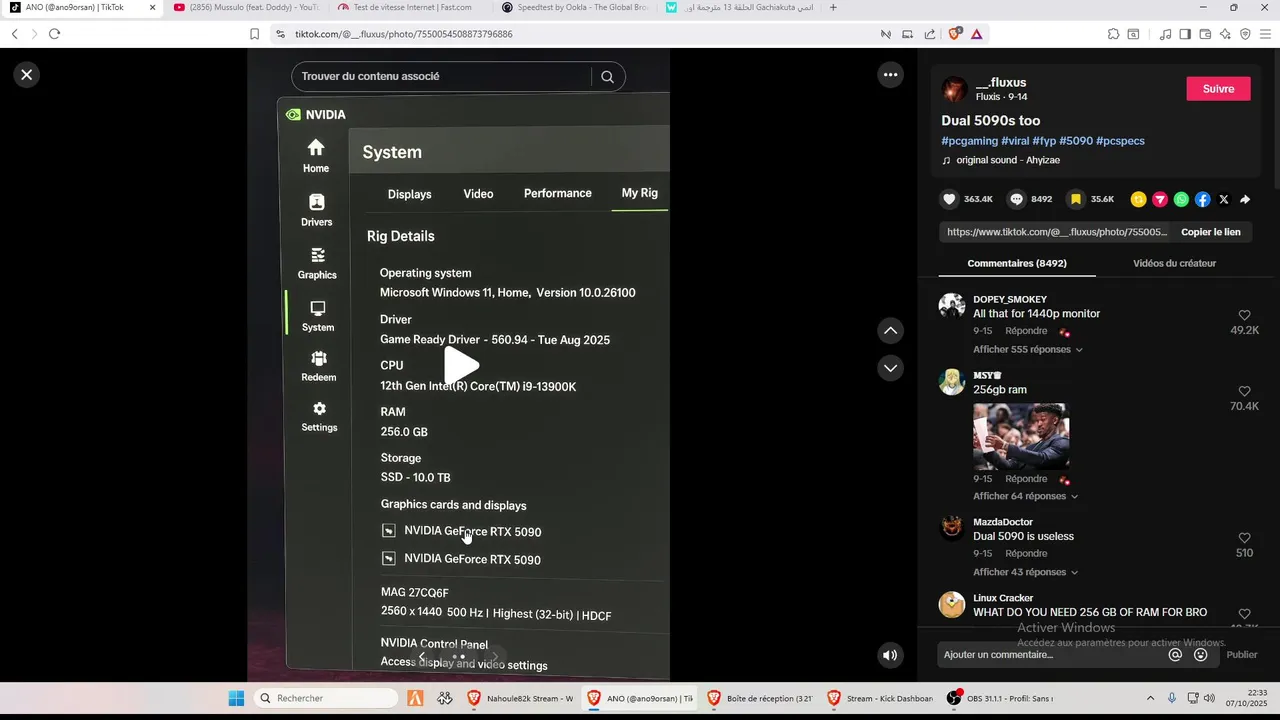Show hidden system tray icons chevron
Screen dimensions: 1280x720
(1150, 698)
